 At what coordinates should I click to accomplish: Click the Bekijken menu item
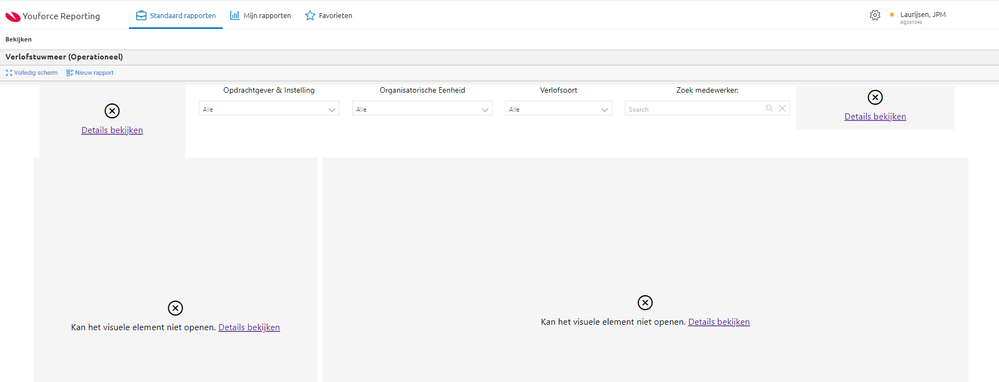click(x=18, y=39)
